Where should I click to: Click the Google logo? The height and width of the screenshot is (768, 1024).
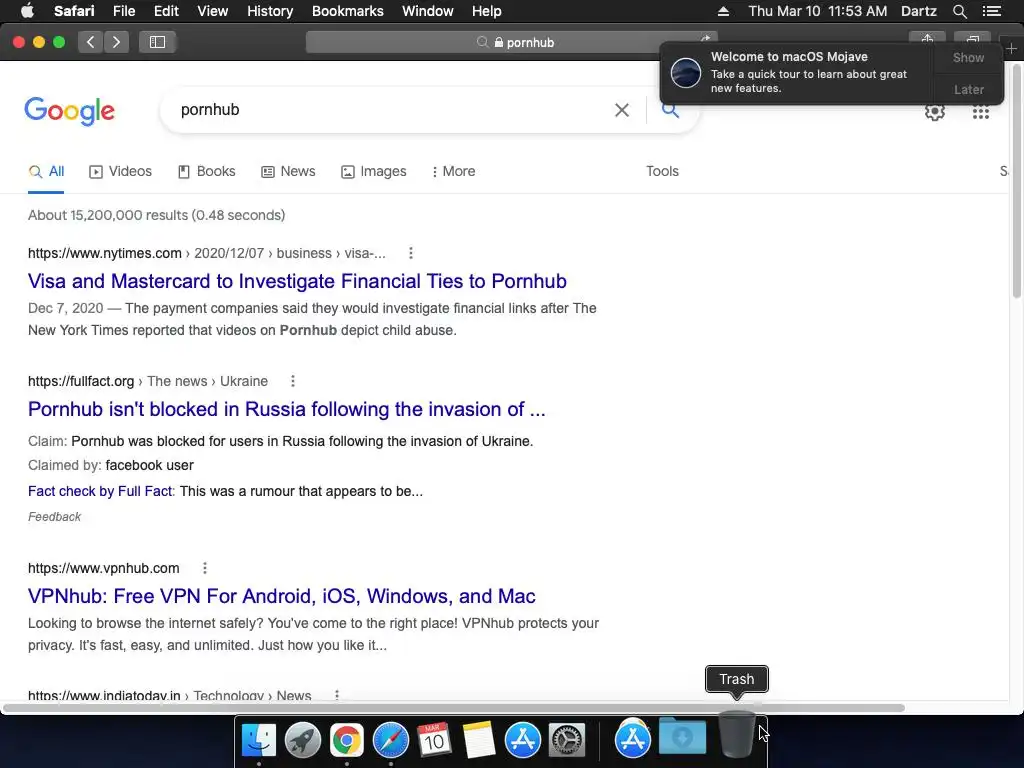point(69,111)
